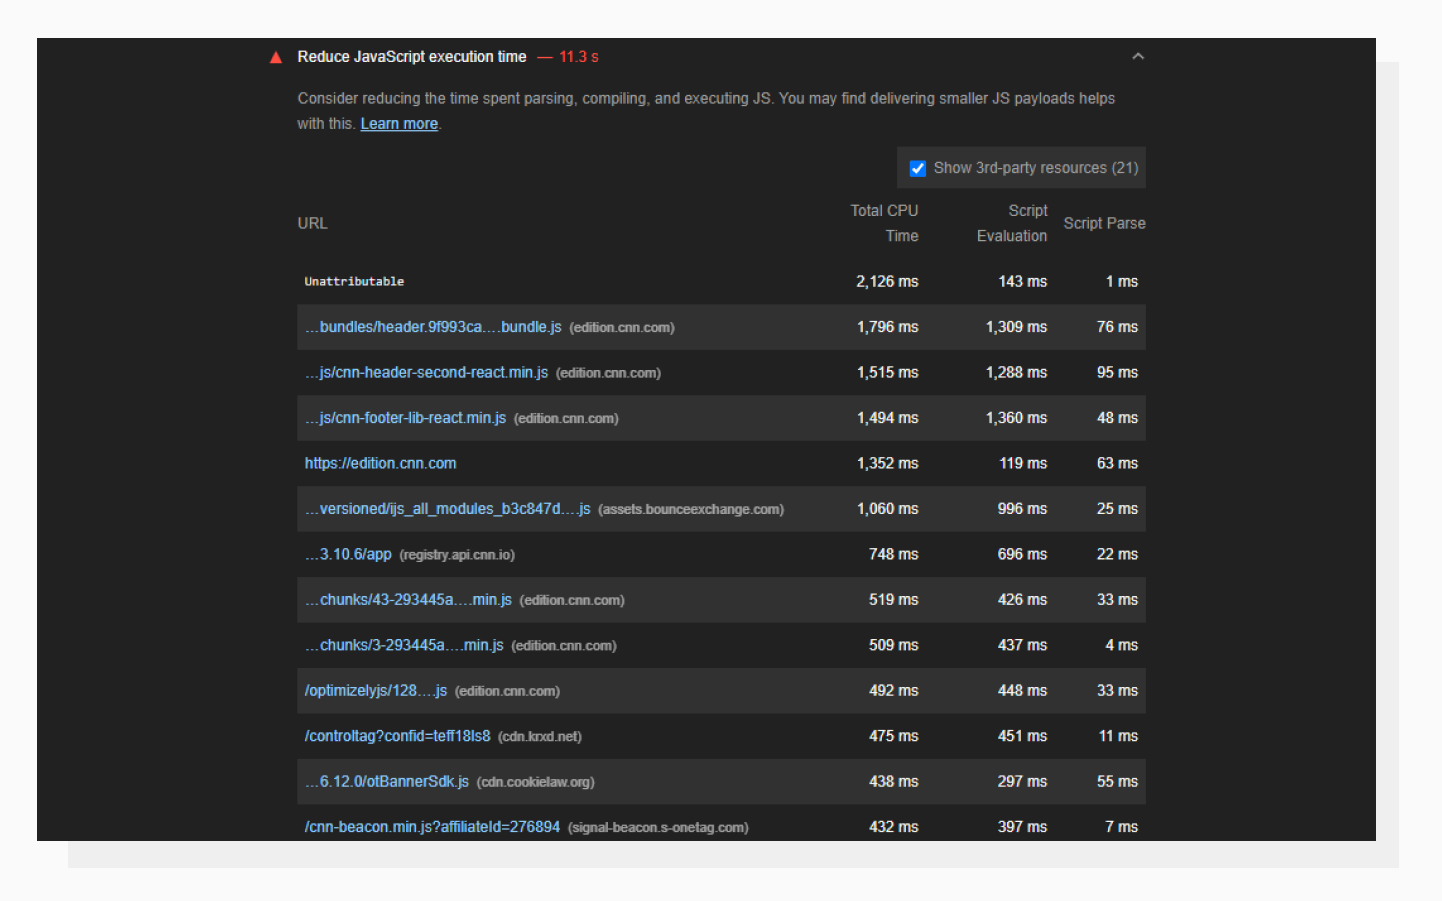Sort by Script Evaluation column
The width and height of the screenshot is (1442, 901).
(1011, 223)
